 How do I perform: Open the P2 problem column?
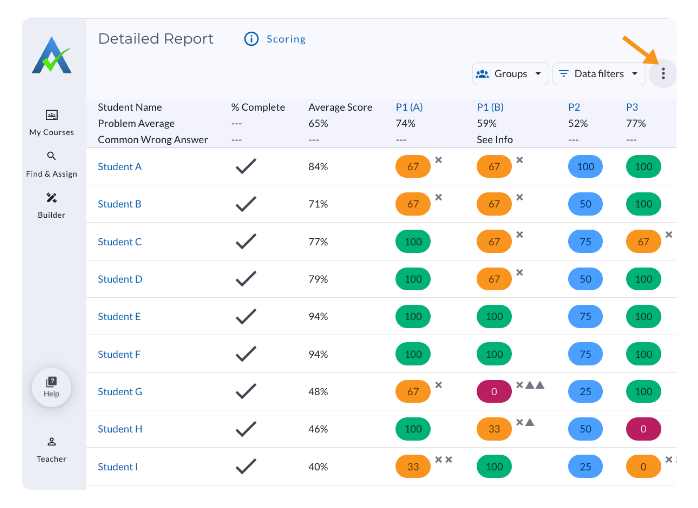tap(574, 107)
